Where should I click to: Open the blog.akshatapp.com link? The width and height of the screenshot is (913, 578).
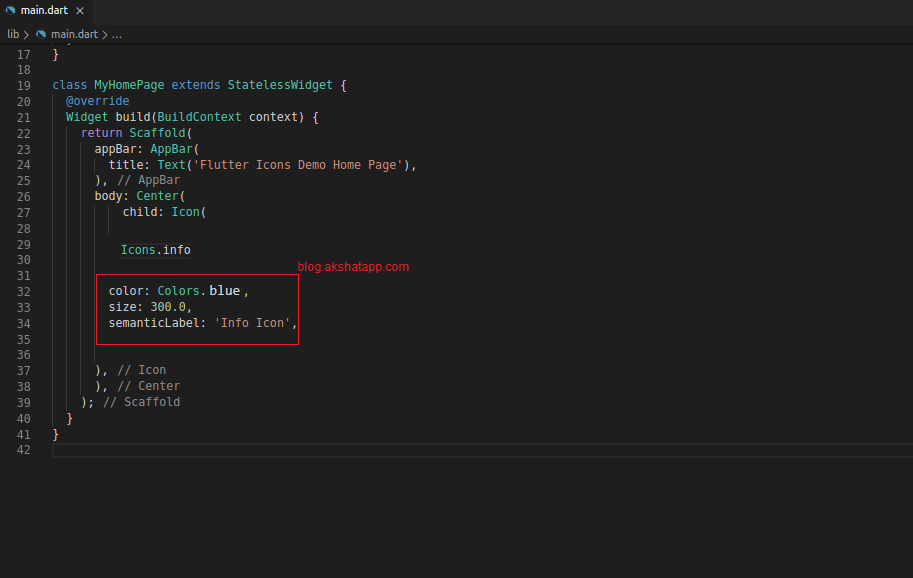pyautogui.click(x=353, y=266)
